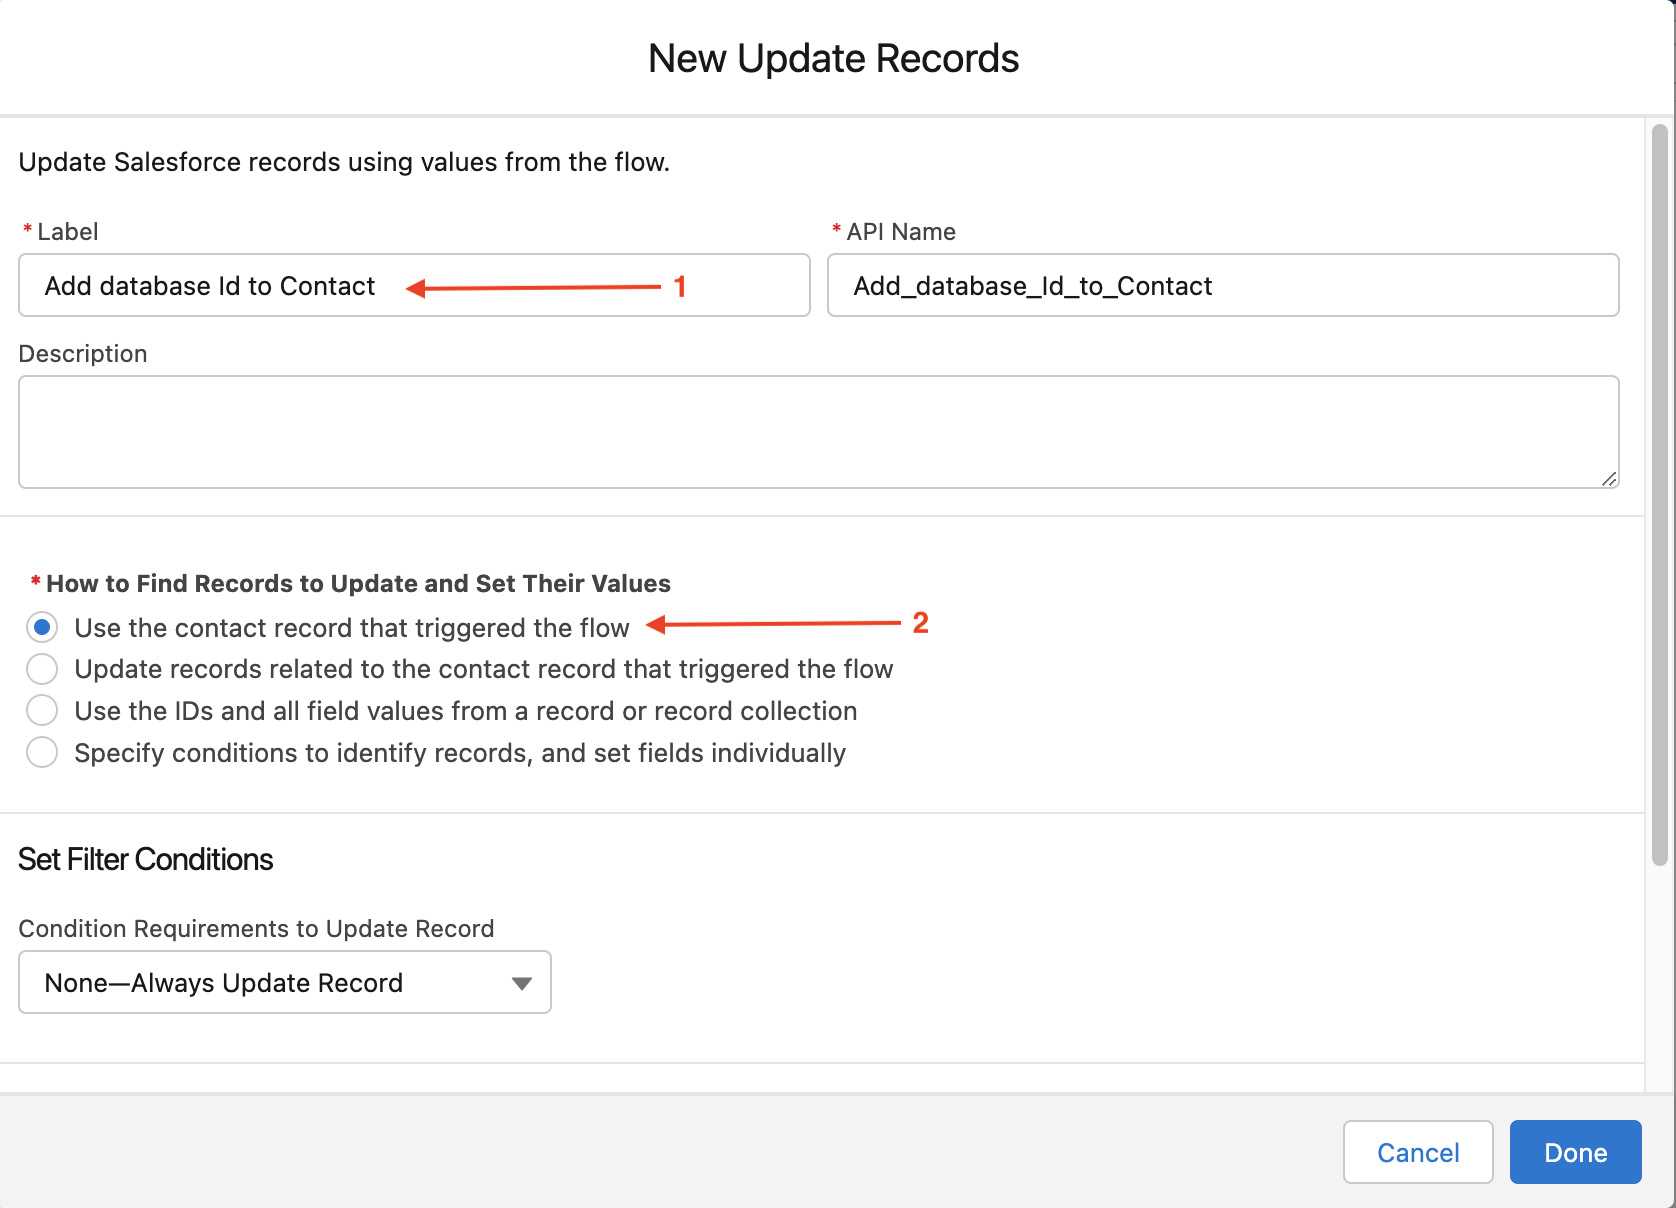Screen dimensions: 1676x1208
Task: Click the dropdown chevron beside "None—Always Update Record"
Action: [521, 982]
